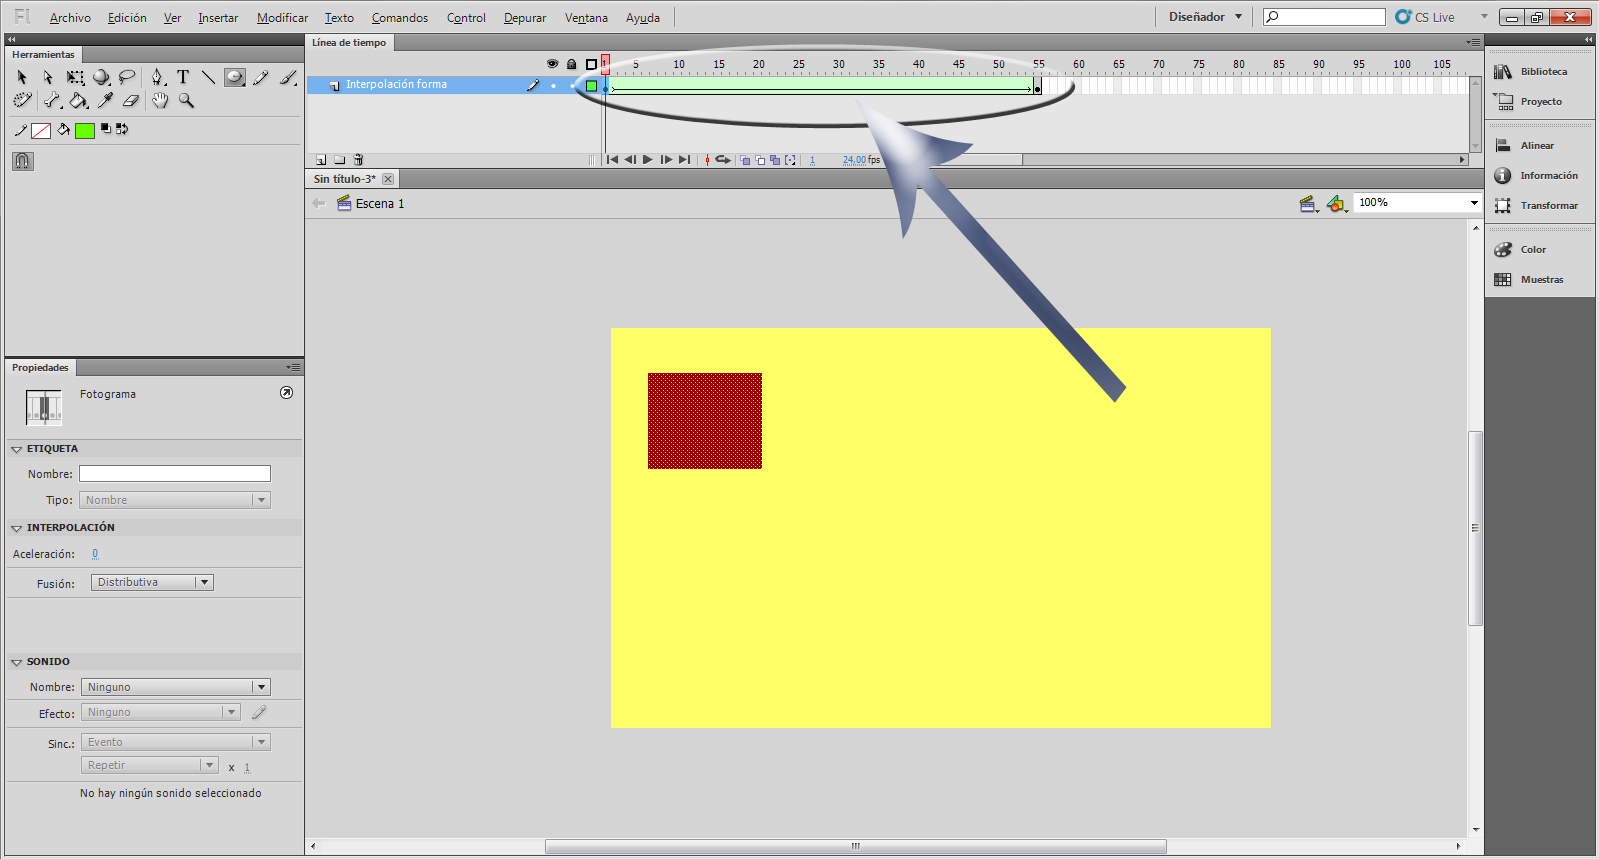The image size is (1599, 859).
Task: Select the Line tool
Action: click(208, 77)
